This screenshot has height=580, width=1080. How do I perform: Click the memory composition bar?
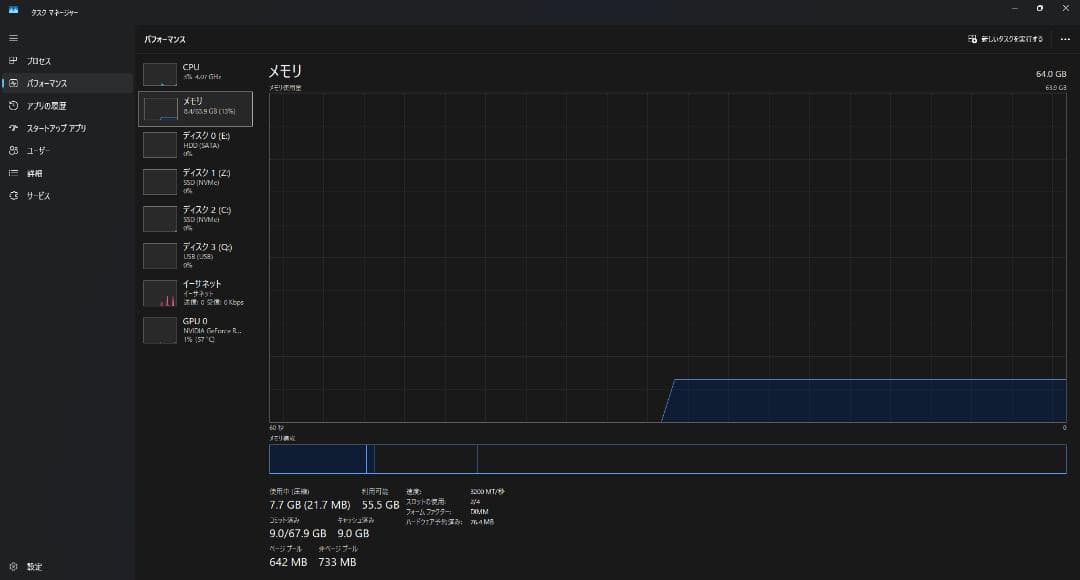667,459
